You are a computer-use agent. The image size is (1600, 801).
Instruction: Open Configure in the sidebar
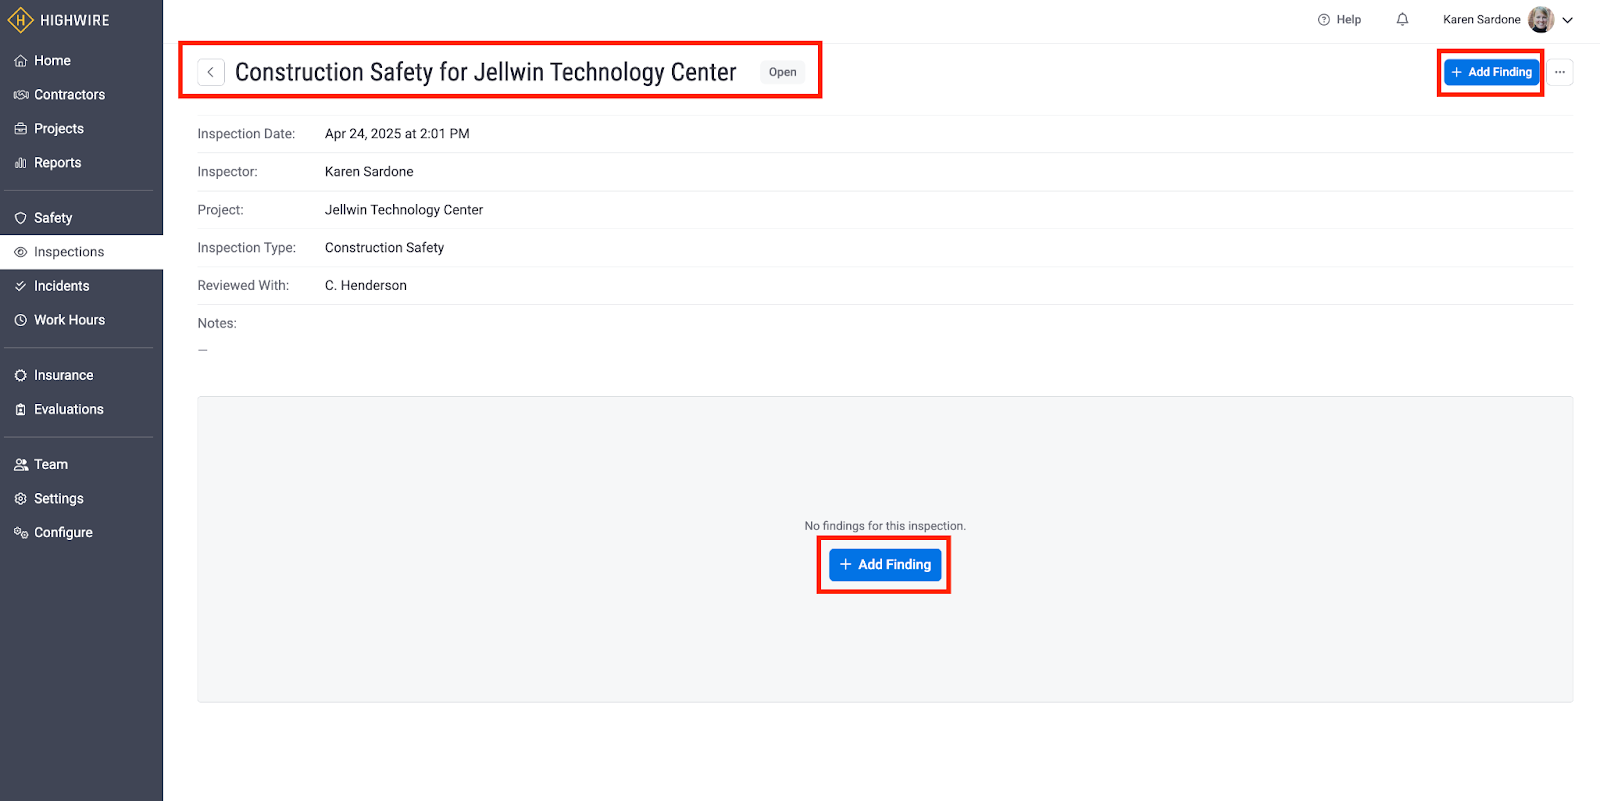click(81, 532)
